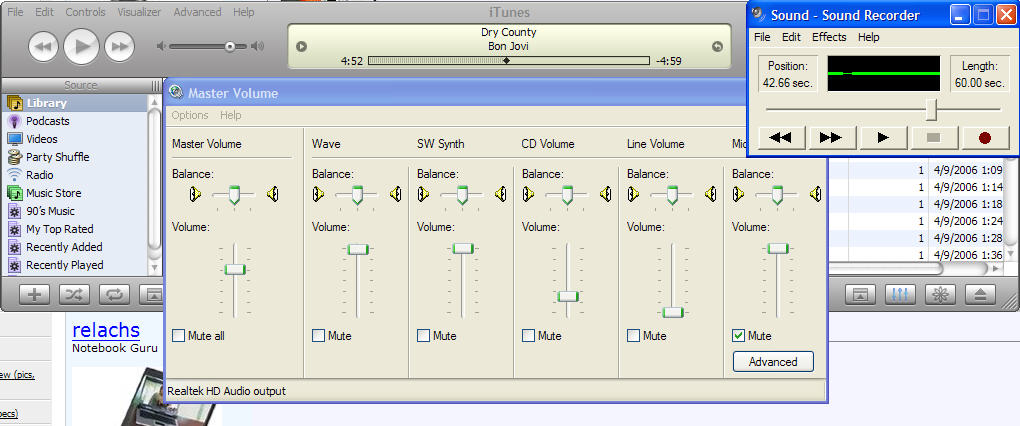
Task: Click the relachs profile link
Action: (105, 330)
